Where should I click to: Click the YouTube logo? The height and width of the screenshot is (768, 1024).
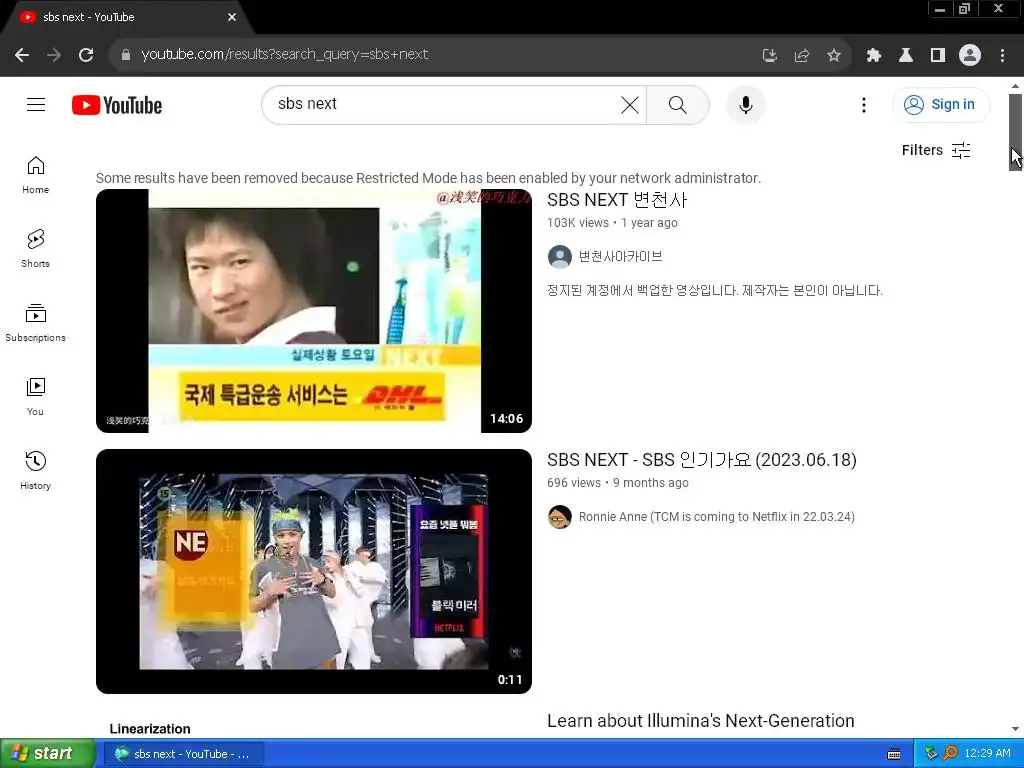(117, 105)
